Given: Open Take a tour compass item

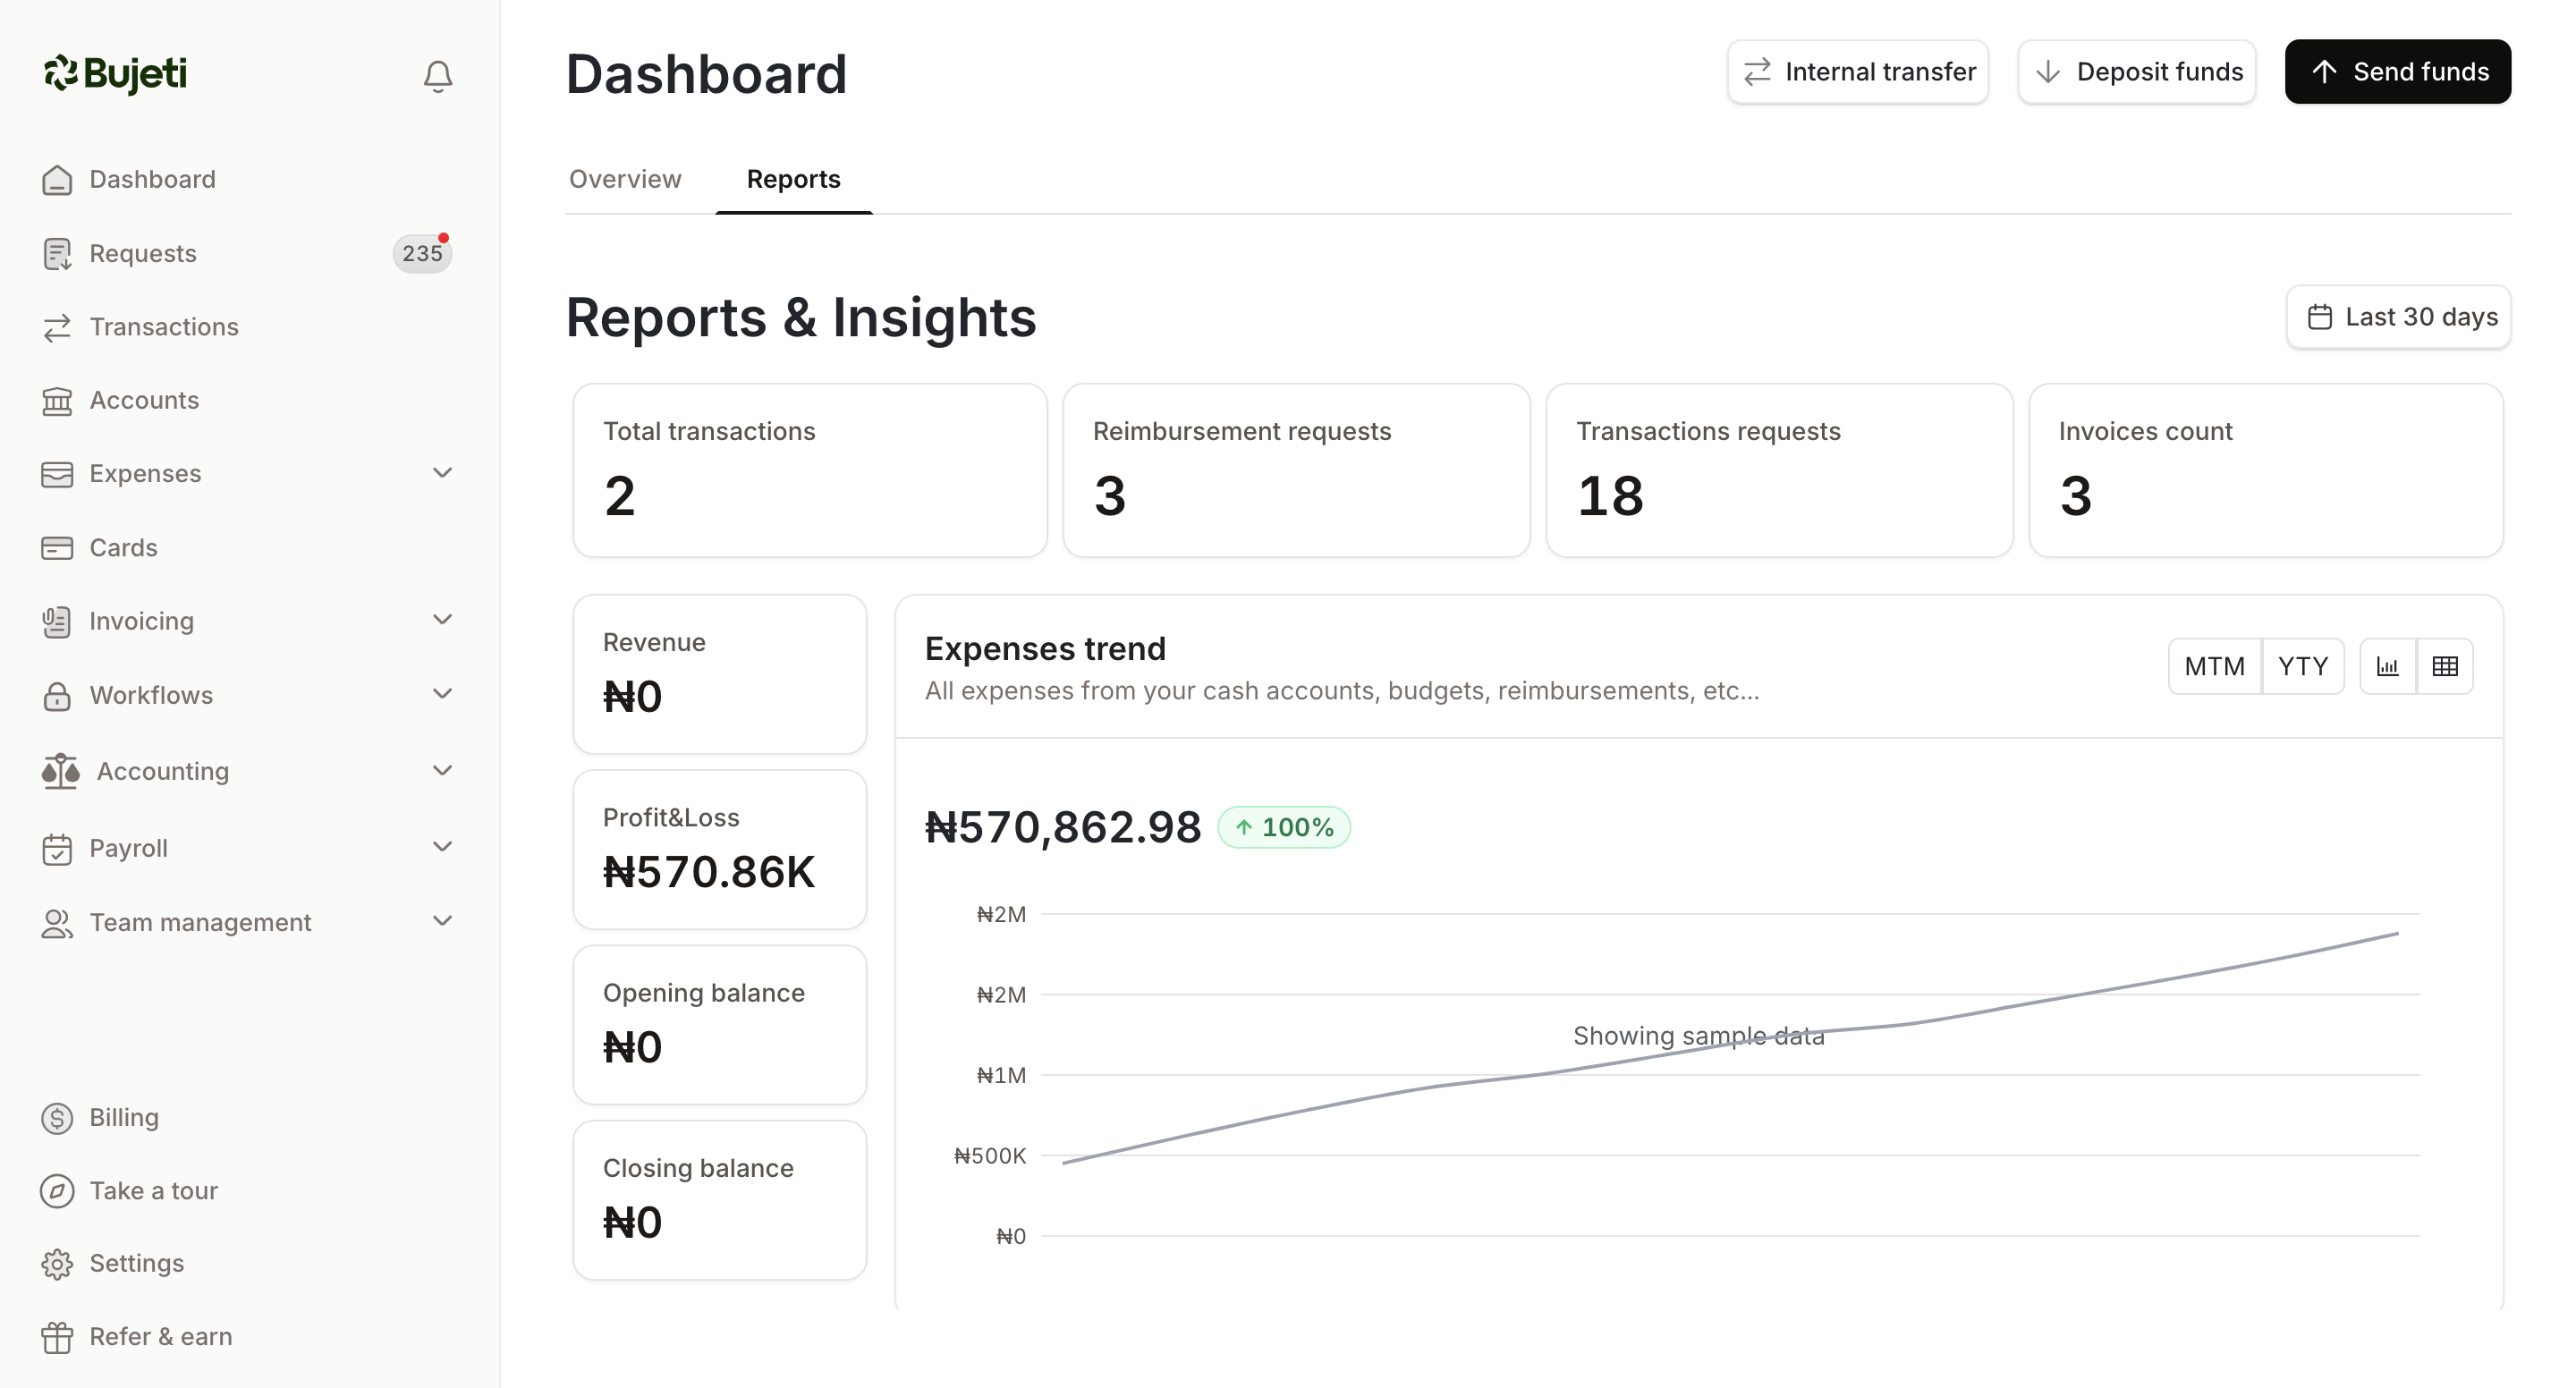Looking at the screenshot, I should (153, 1190).
